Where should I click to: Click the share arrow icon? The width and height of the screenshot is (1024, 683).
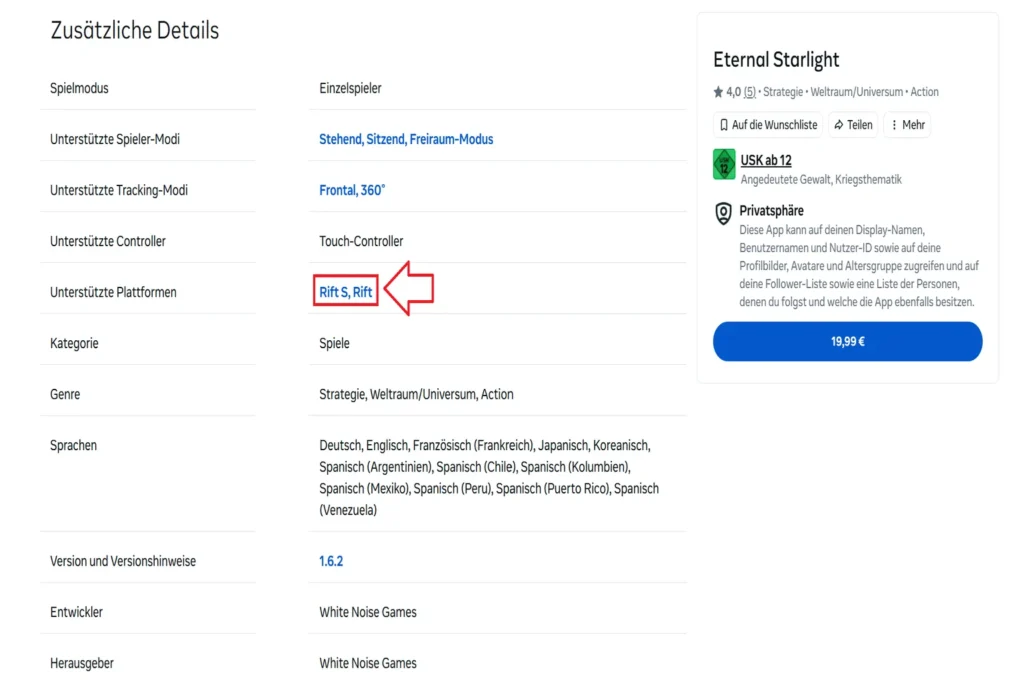(839, 125)
